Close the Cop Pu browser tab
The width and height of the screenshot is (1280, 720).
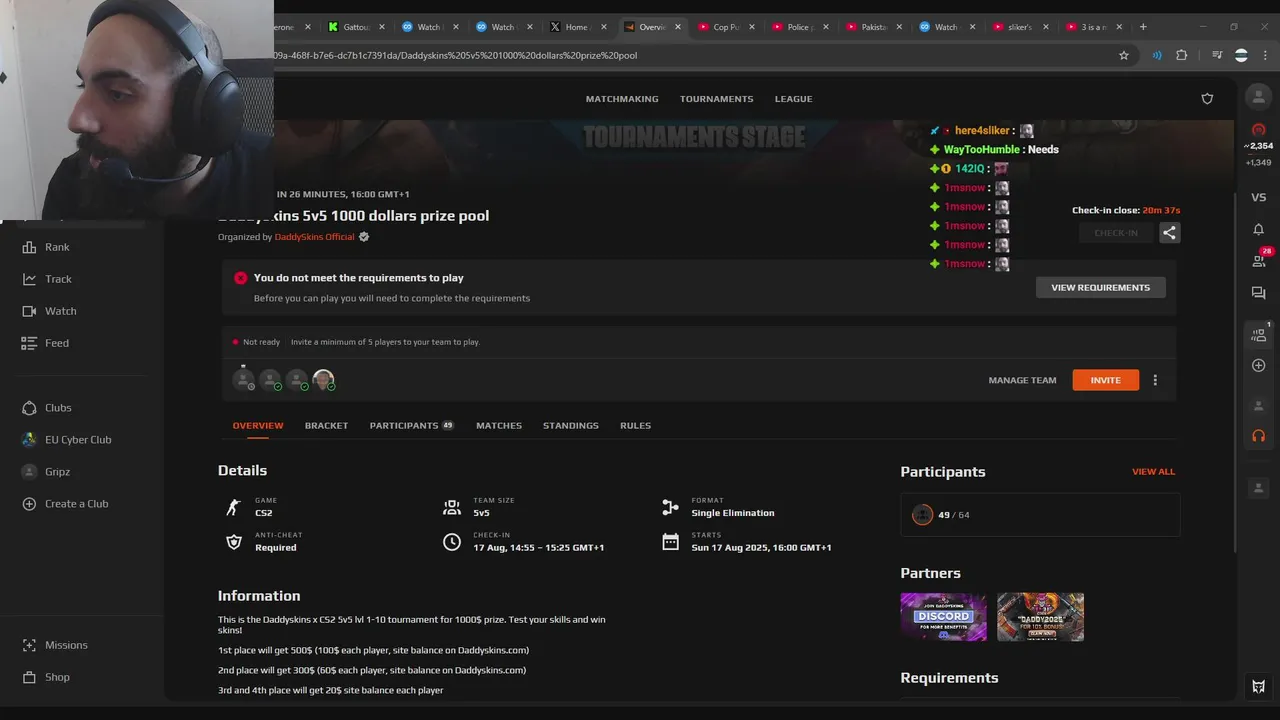coord(752,27)
